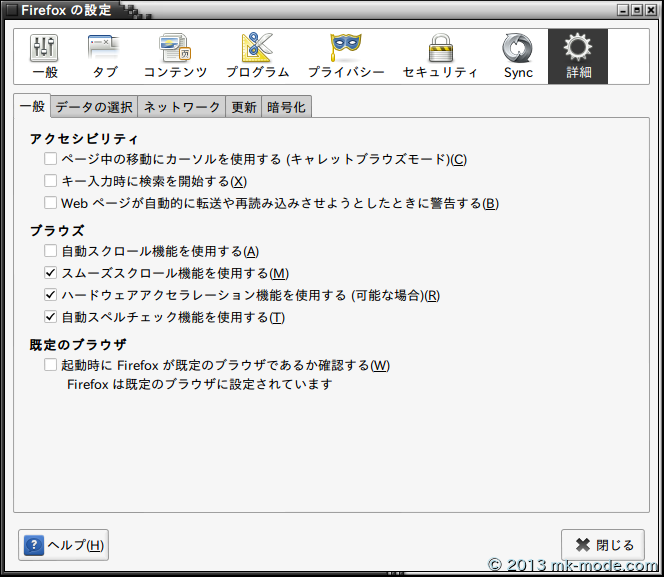Select the セキュリティ (Security) padlock icon

(x=440, y=56)
